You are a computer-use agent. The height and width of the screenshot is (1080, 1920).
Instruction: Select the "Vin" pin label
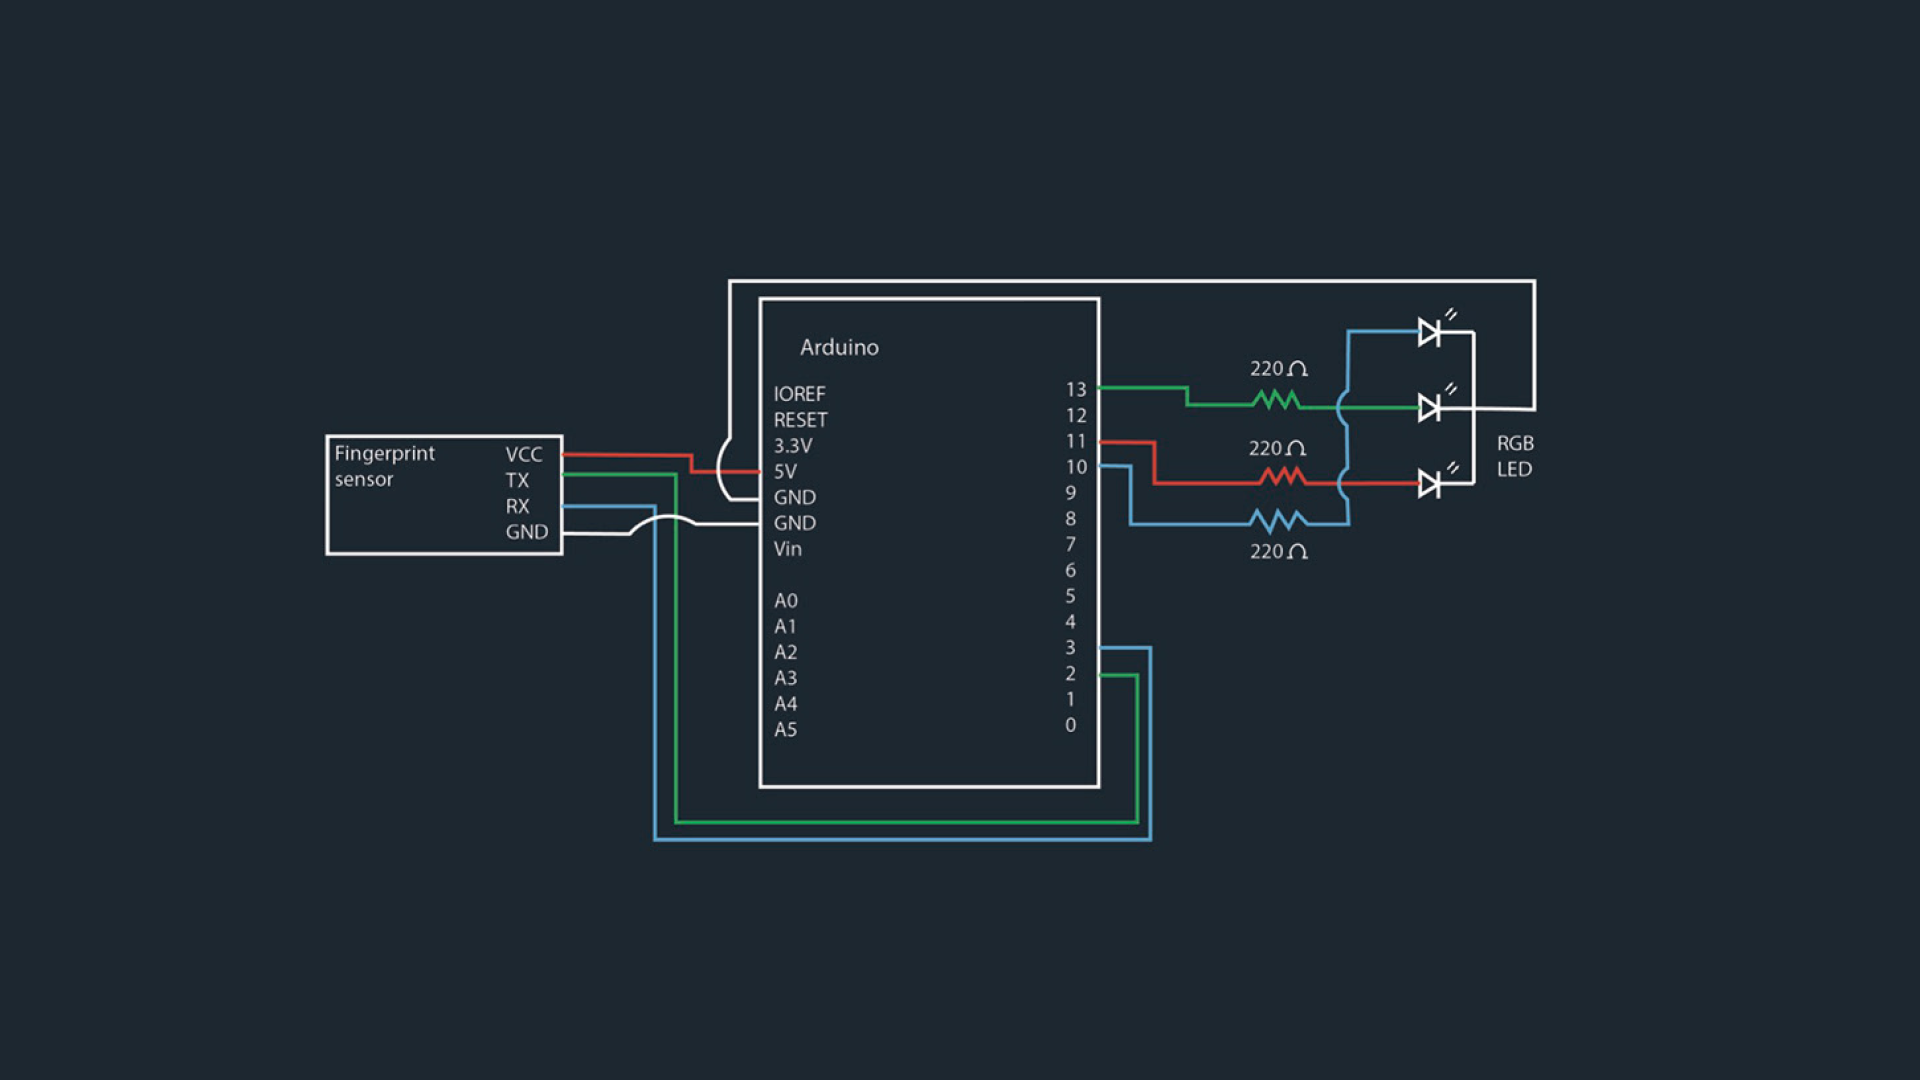click(787, 549)
